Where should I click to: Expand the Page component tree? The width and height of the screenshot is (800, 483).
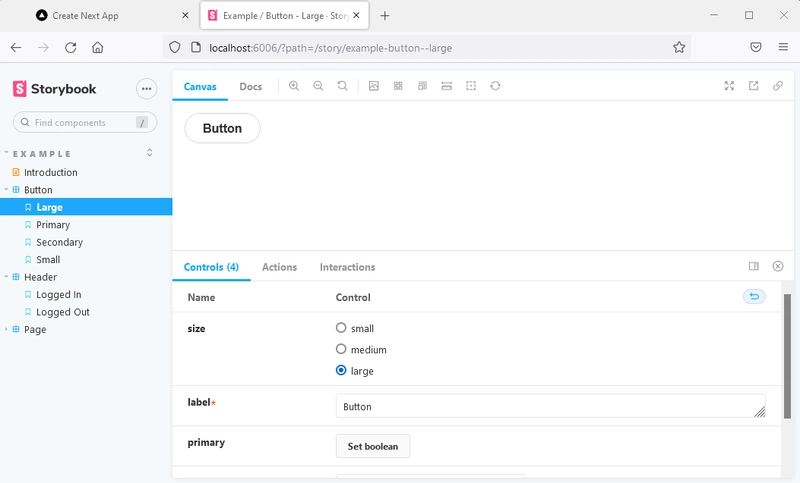coord(6,329)
